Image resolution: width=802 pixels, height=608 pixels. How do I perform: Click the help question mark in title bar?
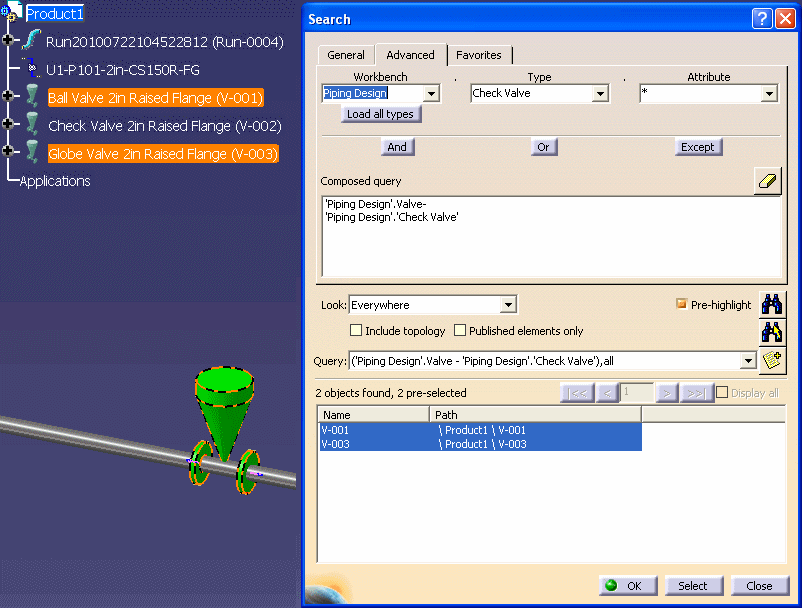coord(761,19)
